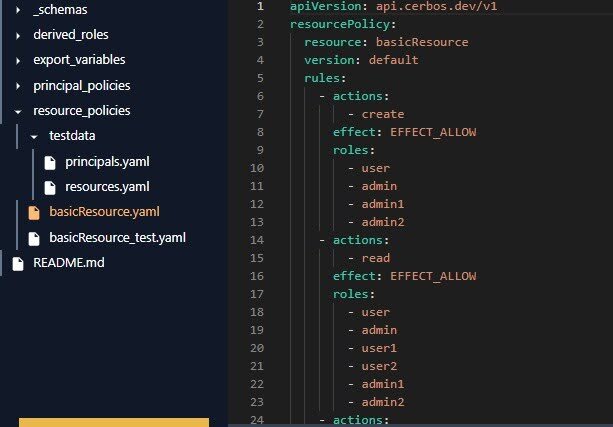The height and width of the screenshot is (427, 613).
Task: Open resources.yaml file
Action: point(108,187)
